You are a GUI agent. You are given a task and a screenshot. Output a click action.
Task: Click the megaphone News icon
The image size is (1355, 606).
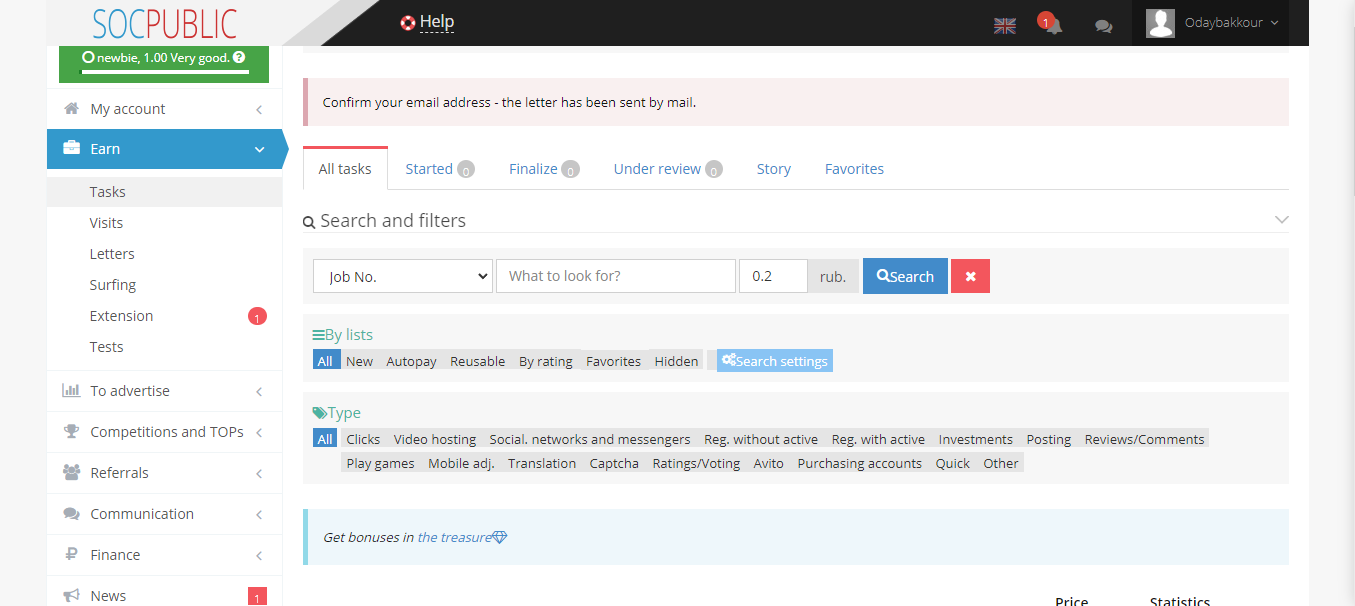pyautogui.click(x=71, y=595)
